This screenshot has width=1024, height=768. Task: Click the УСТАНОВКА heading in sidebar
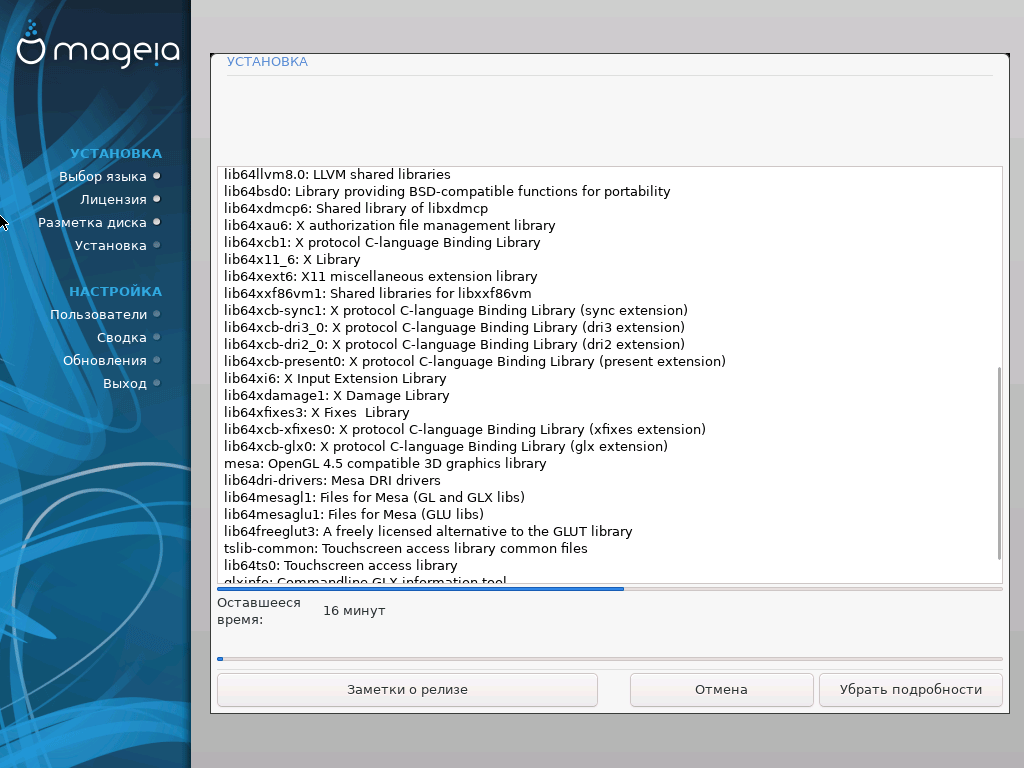coord(115,153)
